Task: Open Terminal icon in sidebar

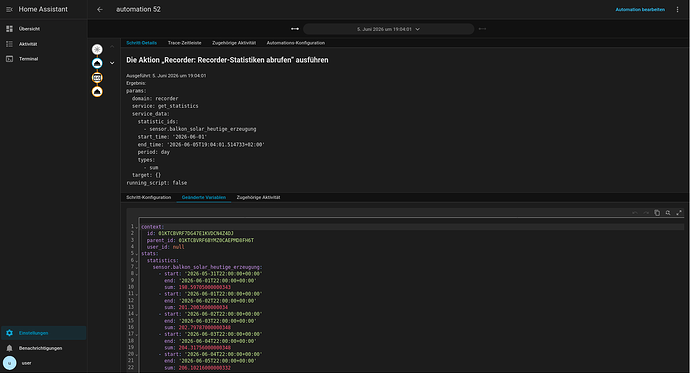Action: (9, 59)
